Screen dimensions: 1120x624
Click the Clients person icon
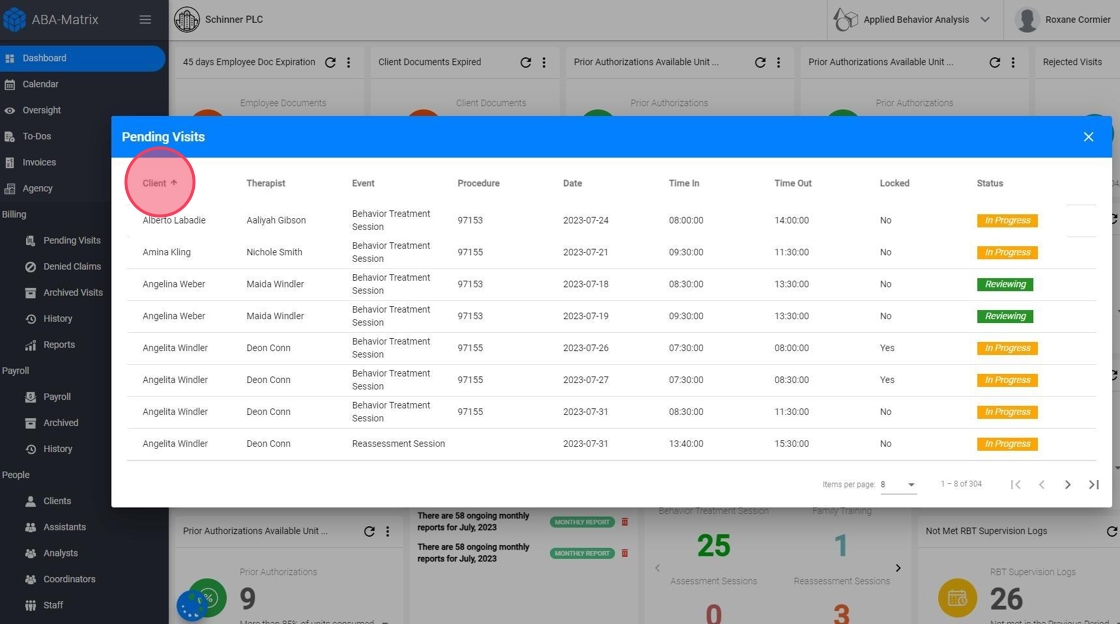coord(30,501)
